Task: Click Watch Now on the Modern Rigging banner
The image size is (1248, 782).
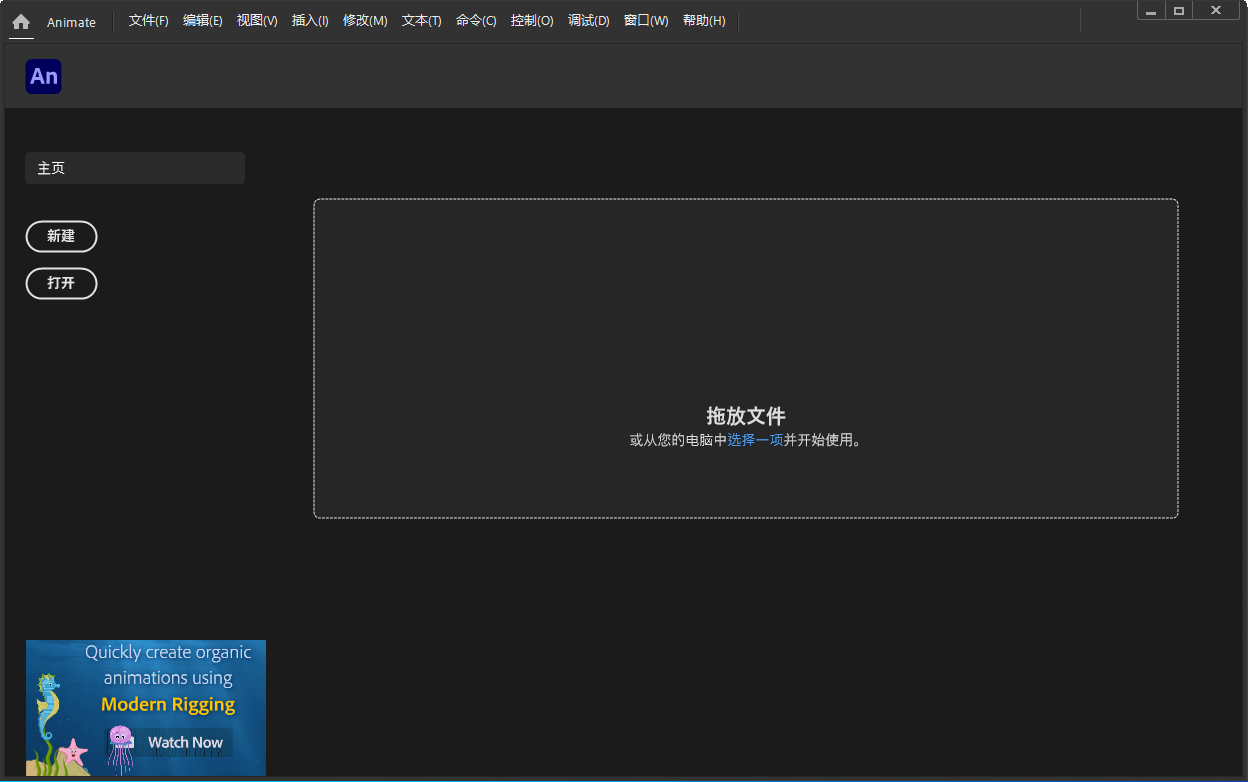Action: (x=184, y=742)
